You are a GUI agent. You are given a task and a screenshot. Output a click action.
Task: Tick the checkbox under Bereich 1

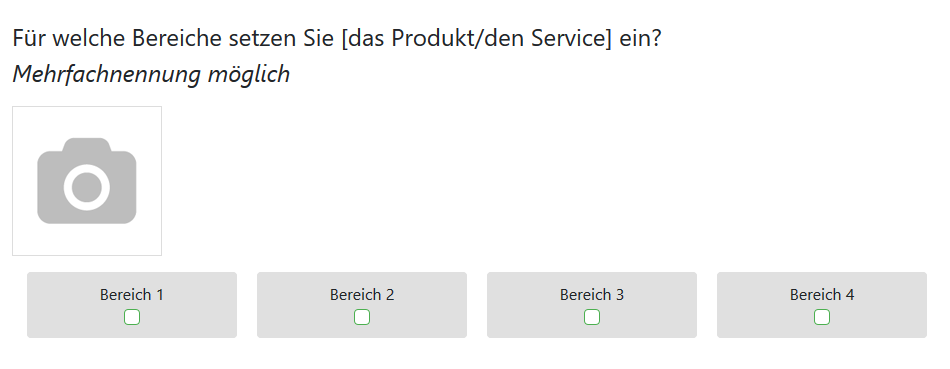click(x=131, y=317)
